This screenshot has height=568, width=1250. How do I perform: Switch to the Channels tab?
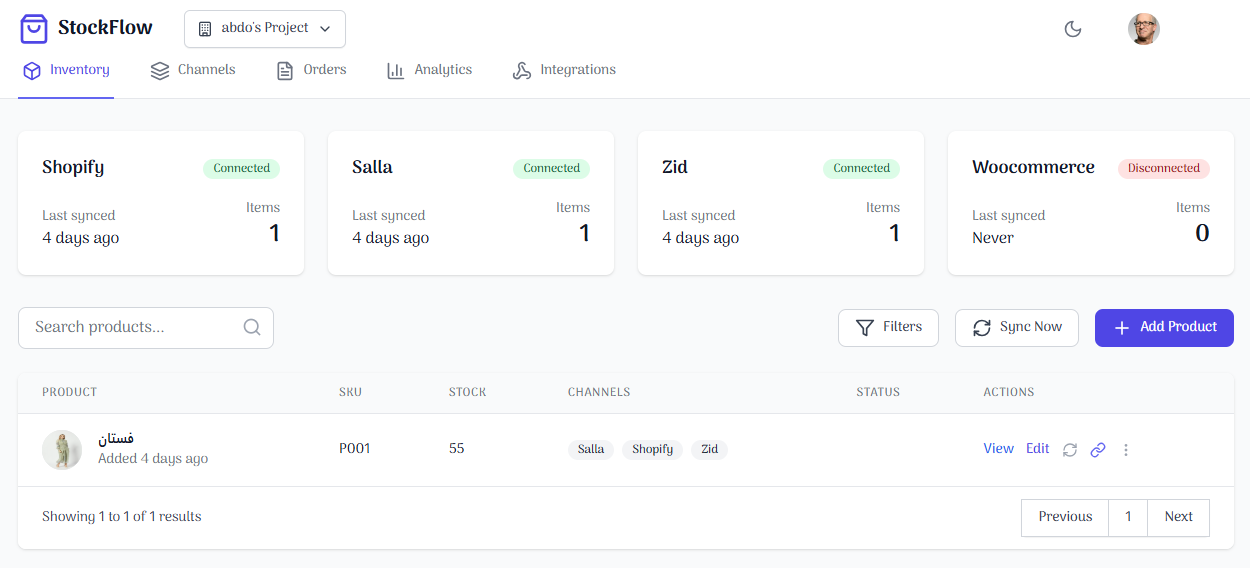[193, 71]
